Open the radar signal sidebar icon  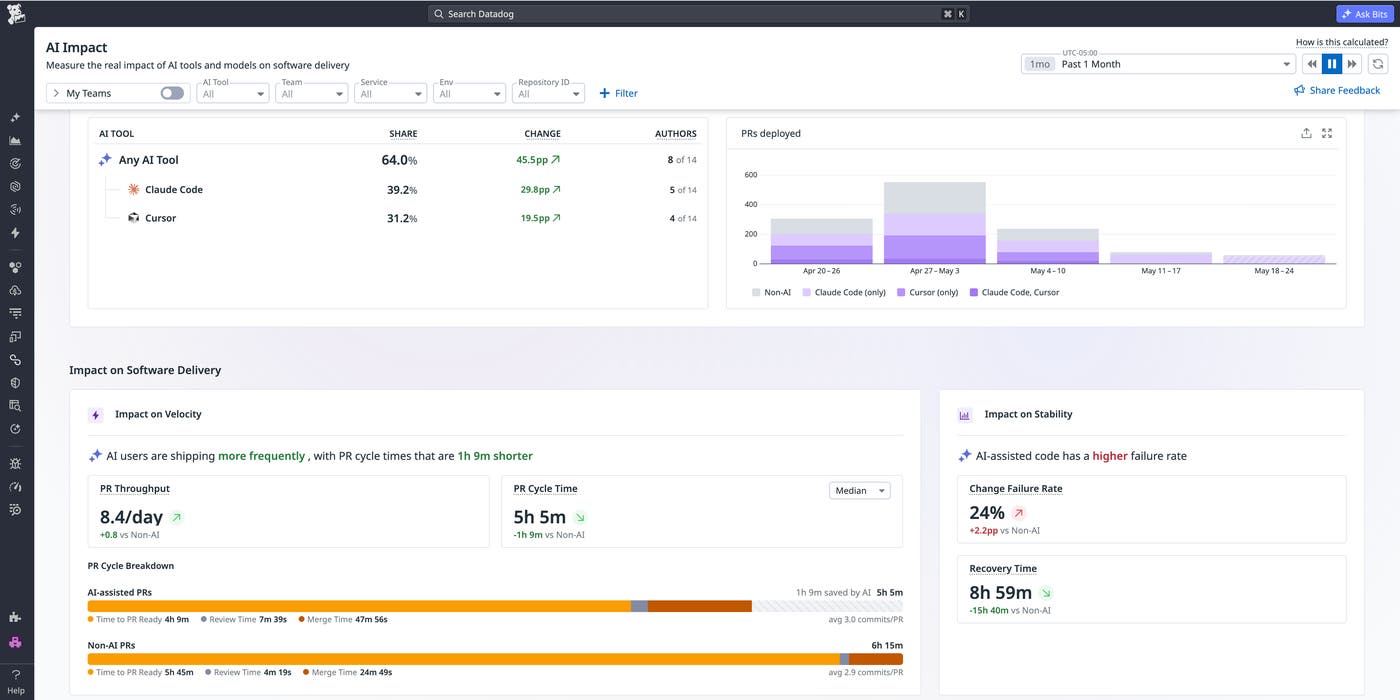(x=15, y=210)
